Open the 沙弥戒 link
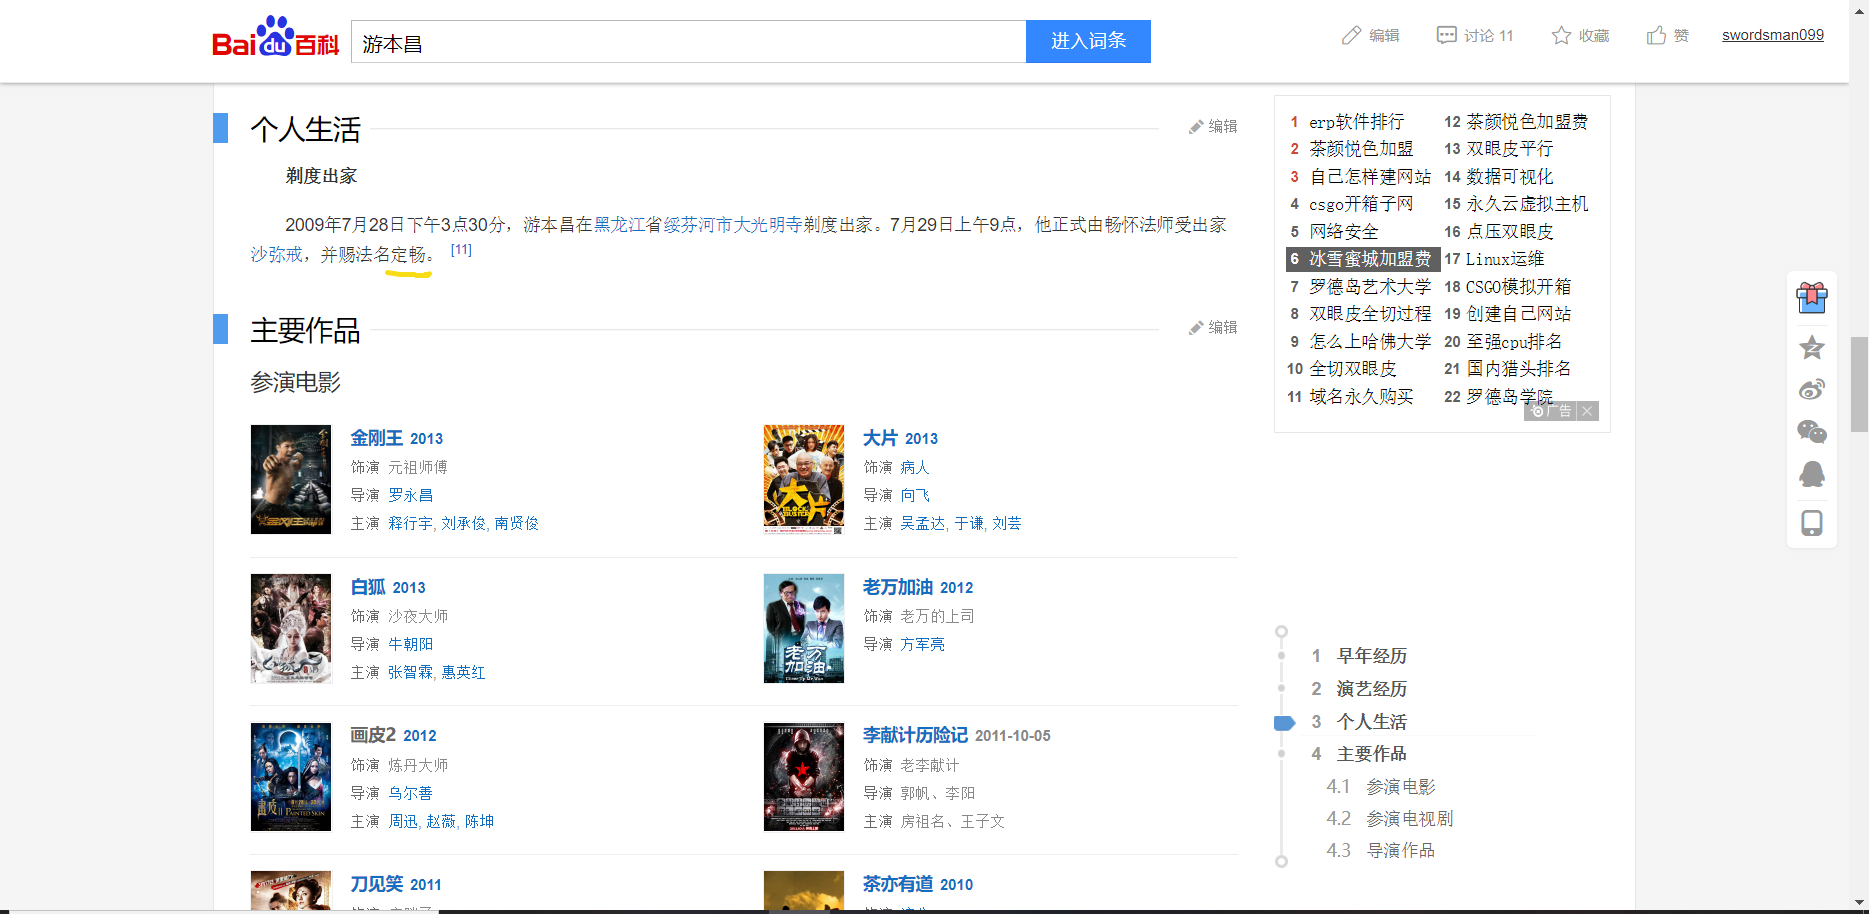Viewport: 1869px width, 914px height. (x=276, y=255)
